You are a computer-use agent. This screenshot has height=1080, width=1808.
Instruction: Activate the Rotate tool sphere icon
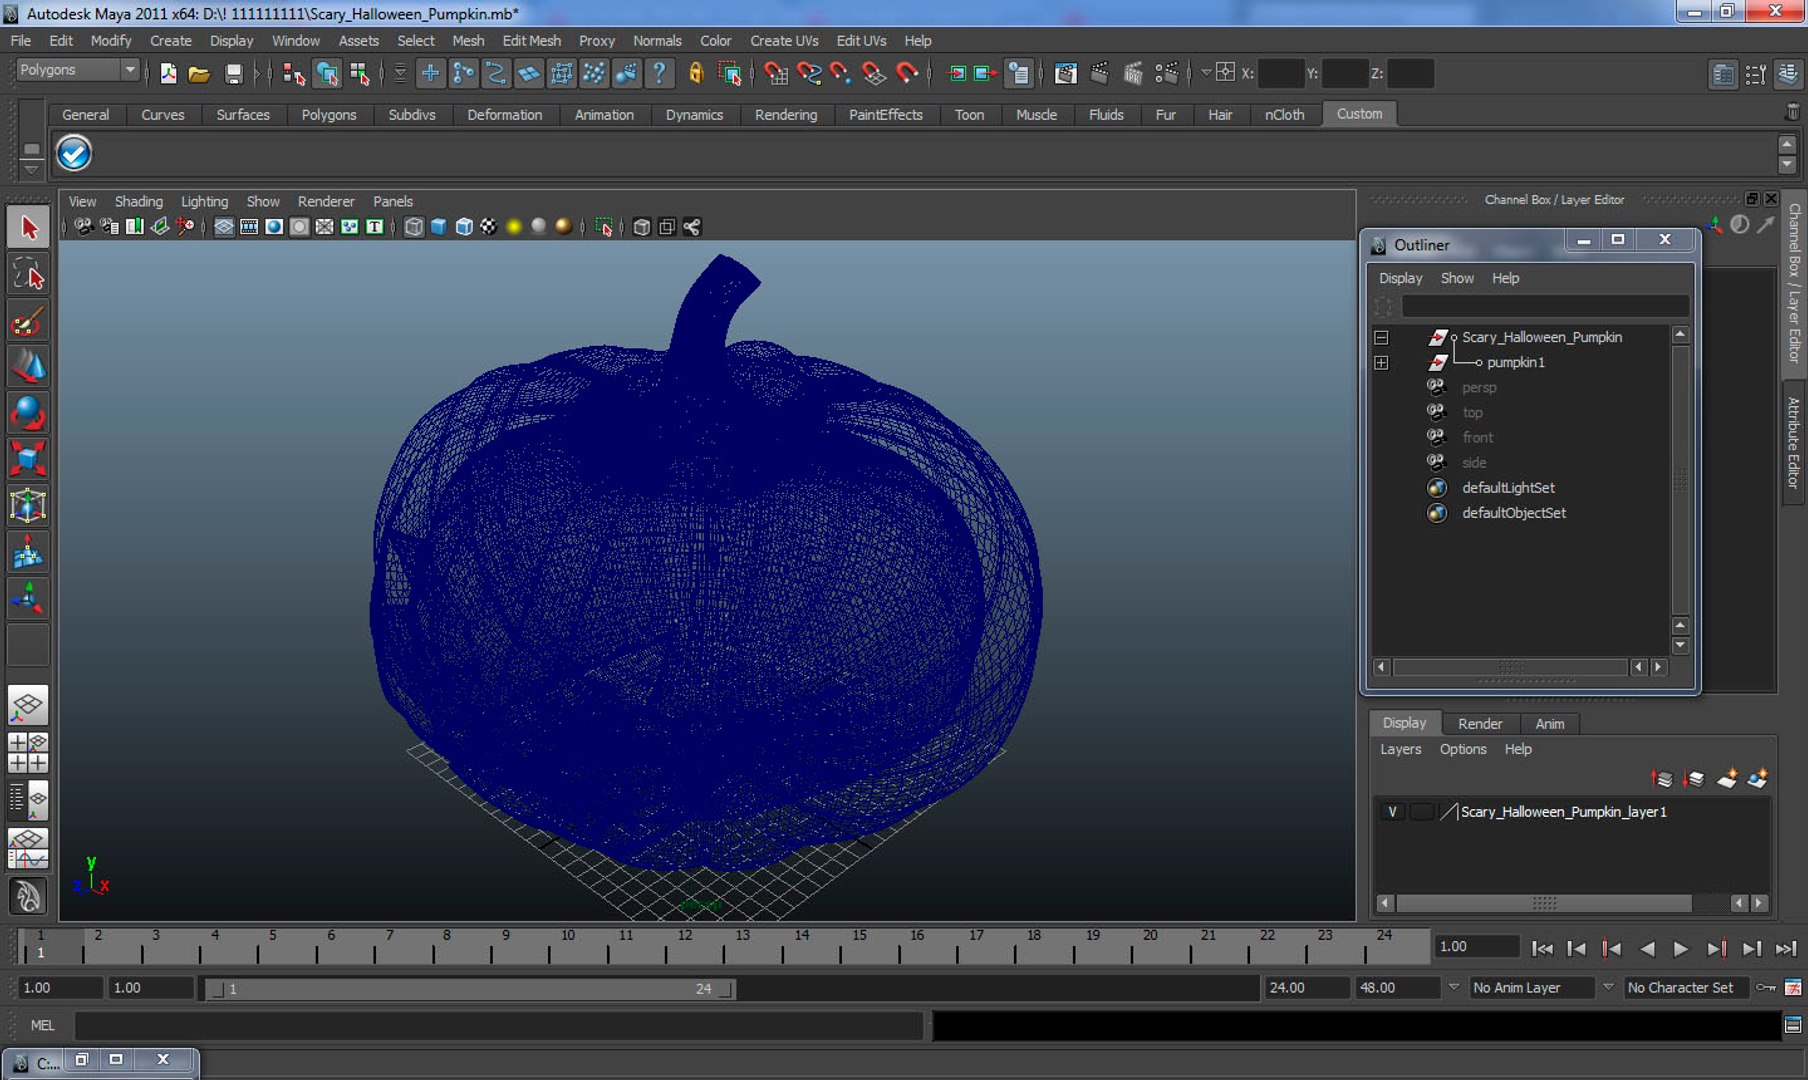pyautogui.click(x=28, y=413)
